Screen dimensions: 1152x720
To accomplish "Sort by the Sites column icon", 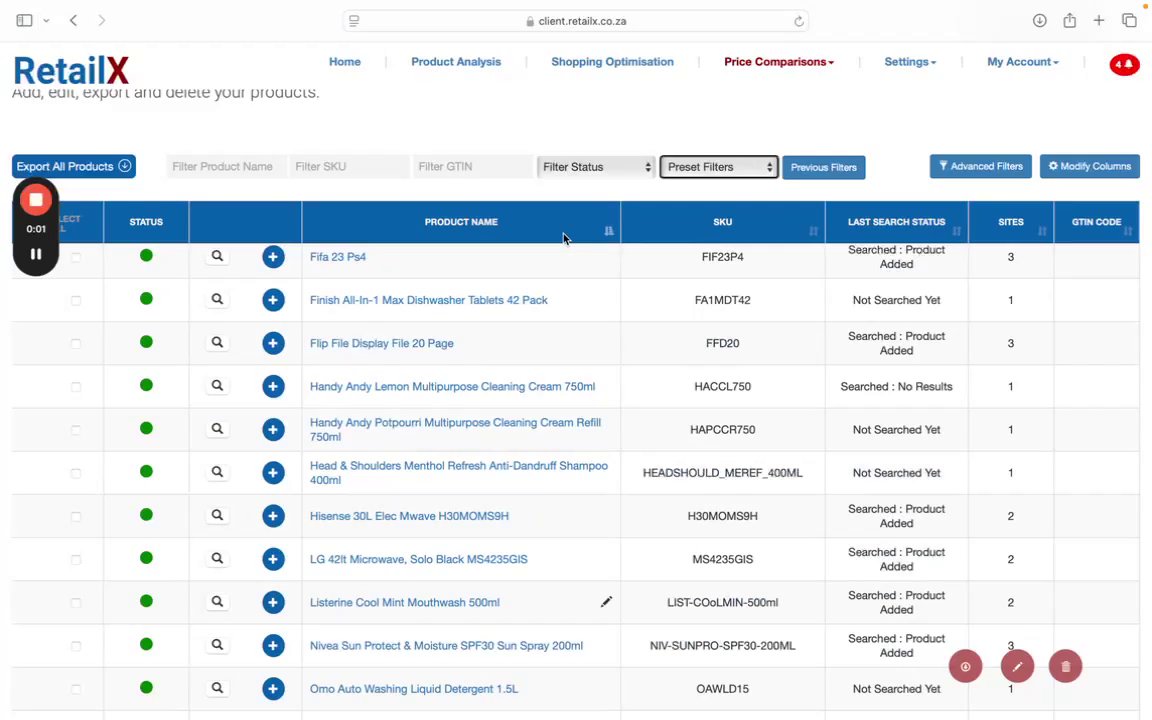I will coord(1042,231).
